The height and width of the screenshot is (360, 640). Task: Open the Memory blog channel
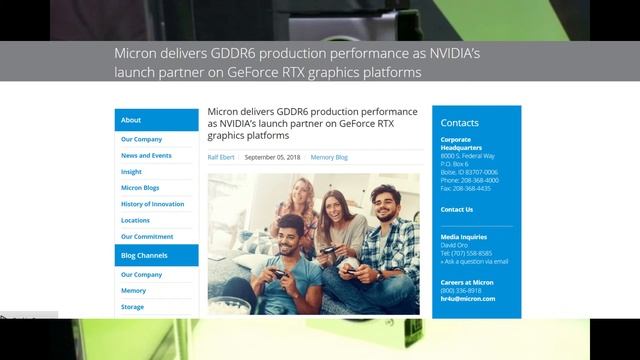[x=133, y=291]
